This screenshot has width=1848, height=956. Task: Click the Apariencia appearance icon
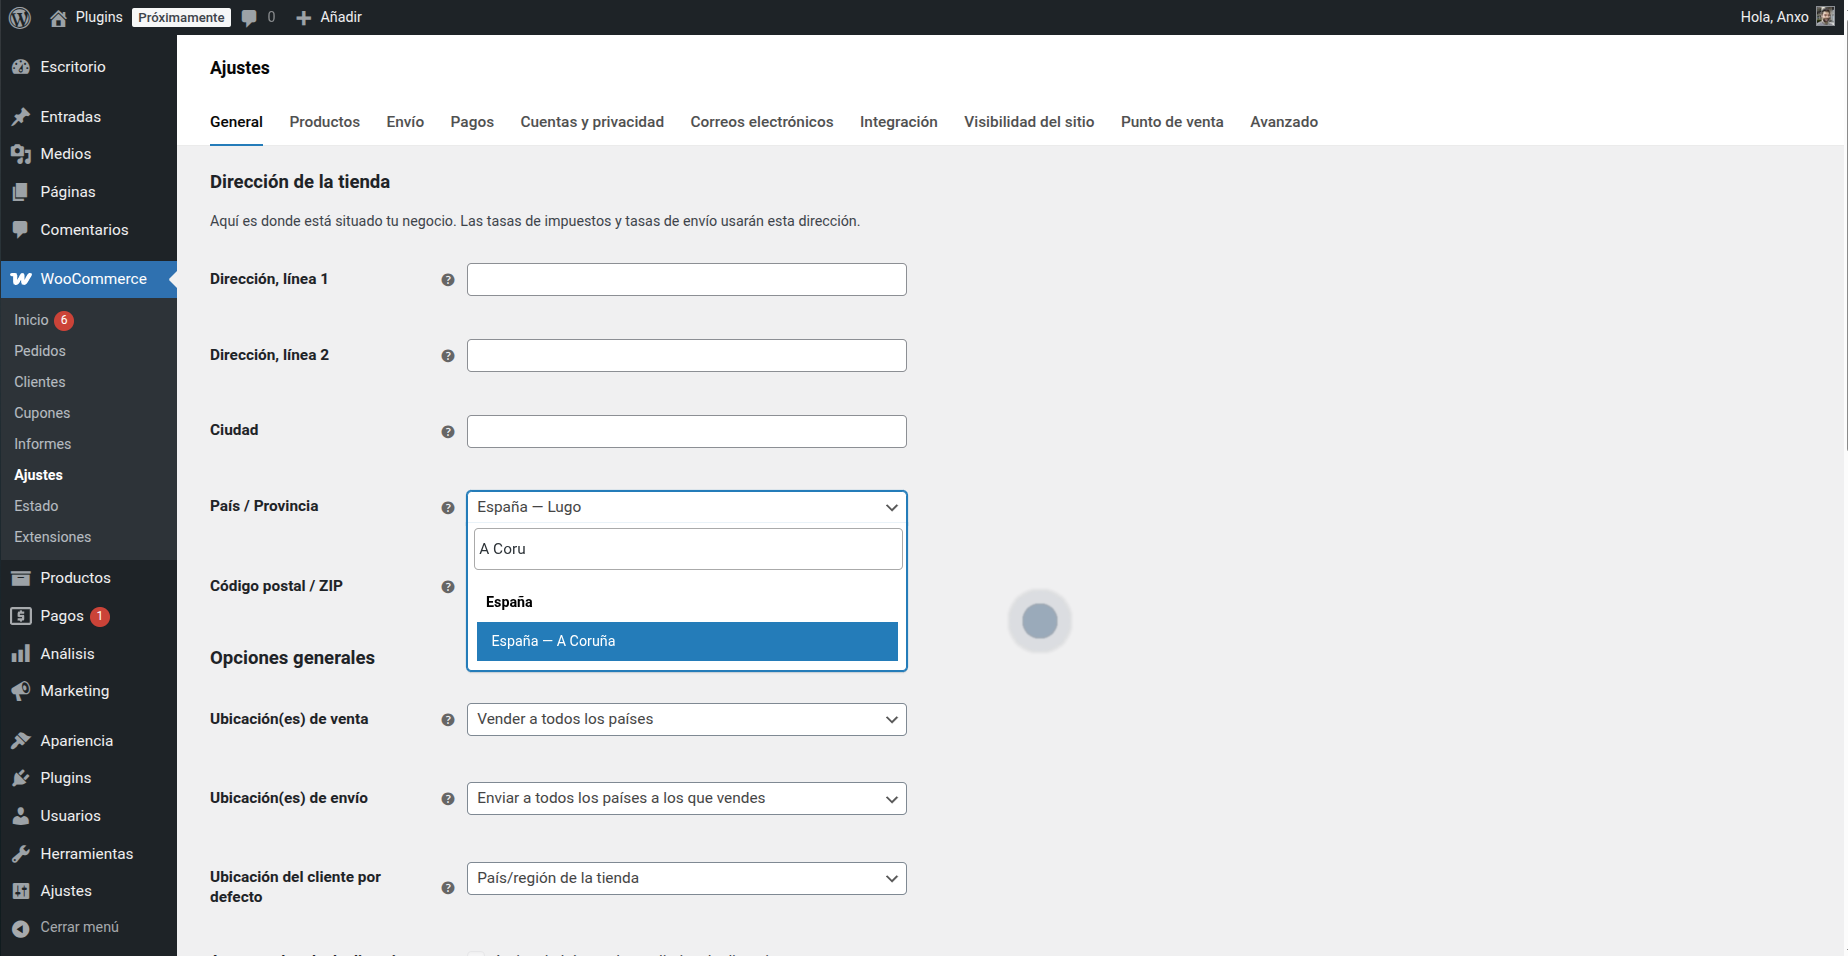click(x=22, y=740)
